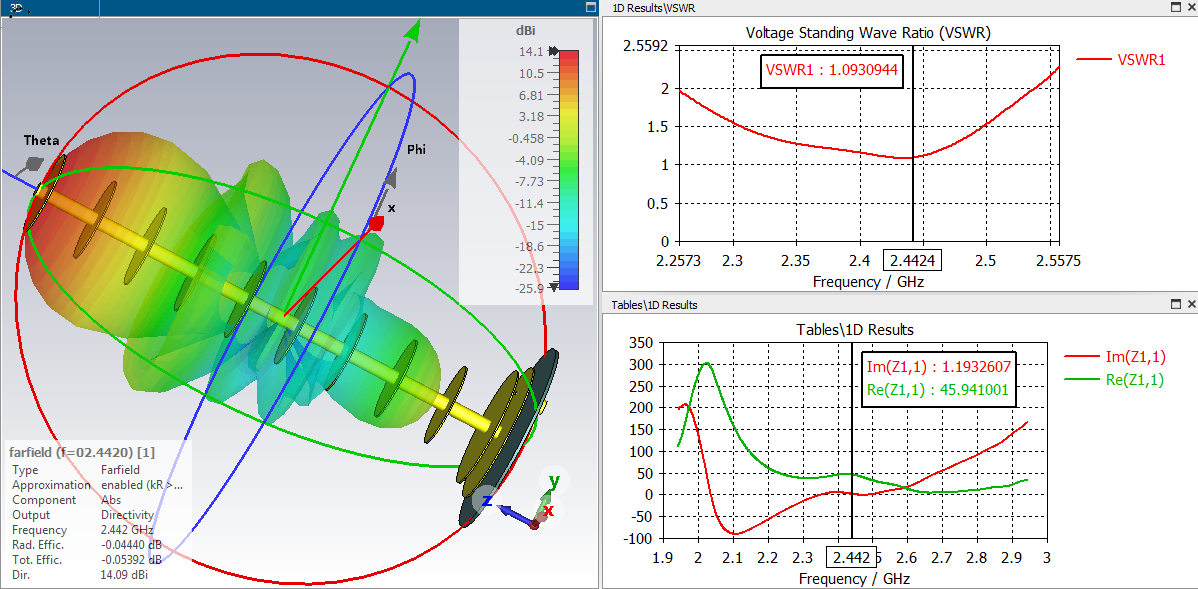Viewport: 1198px width, 589px height.
Task: Select the Re(Z1,1) : 45.941001 marker readout
Action: (x=939, y=390)
